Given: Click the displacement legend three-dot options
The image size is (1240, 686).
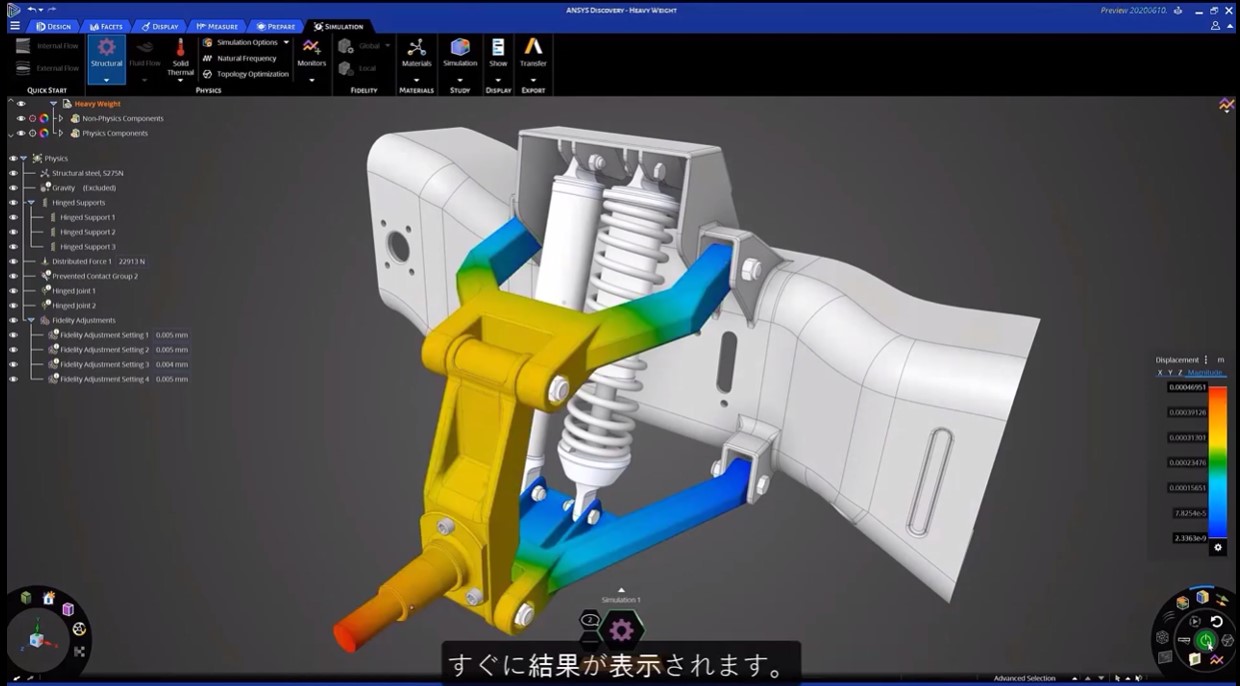Looking at the screenshot, I should pyautogui.click(x=1206, y=360).
